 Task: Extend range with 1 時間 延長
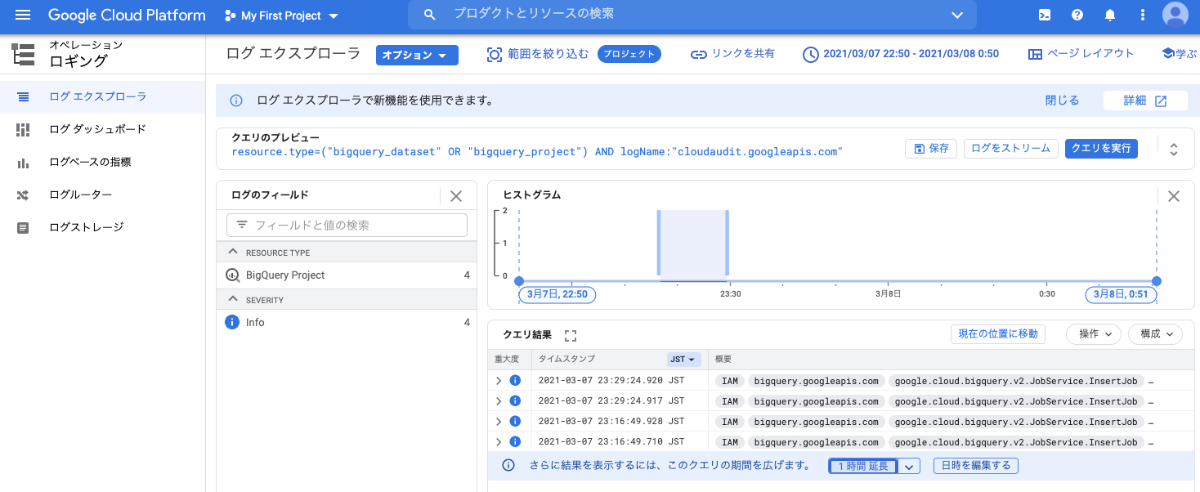click(863, 466)
